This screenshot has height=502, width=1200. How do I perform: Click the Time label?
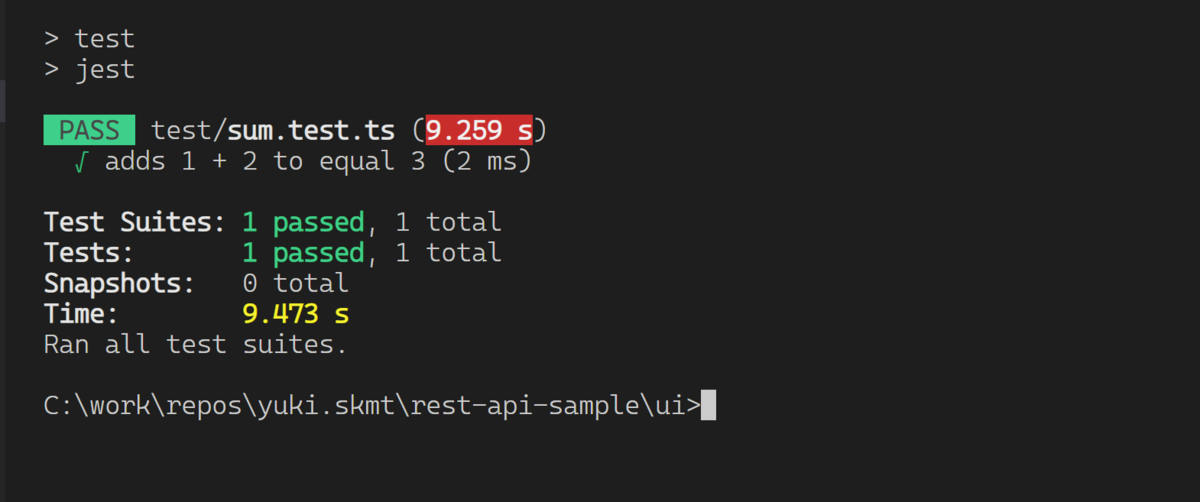coord(82,315)
